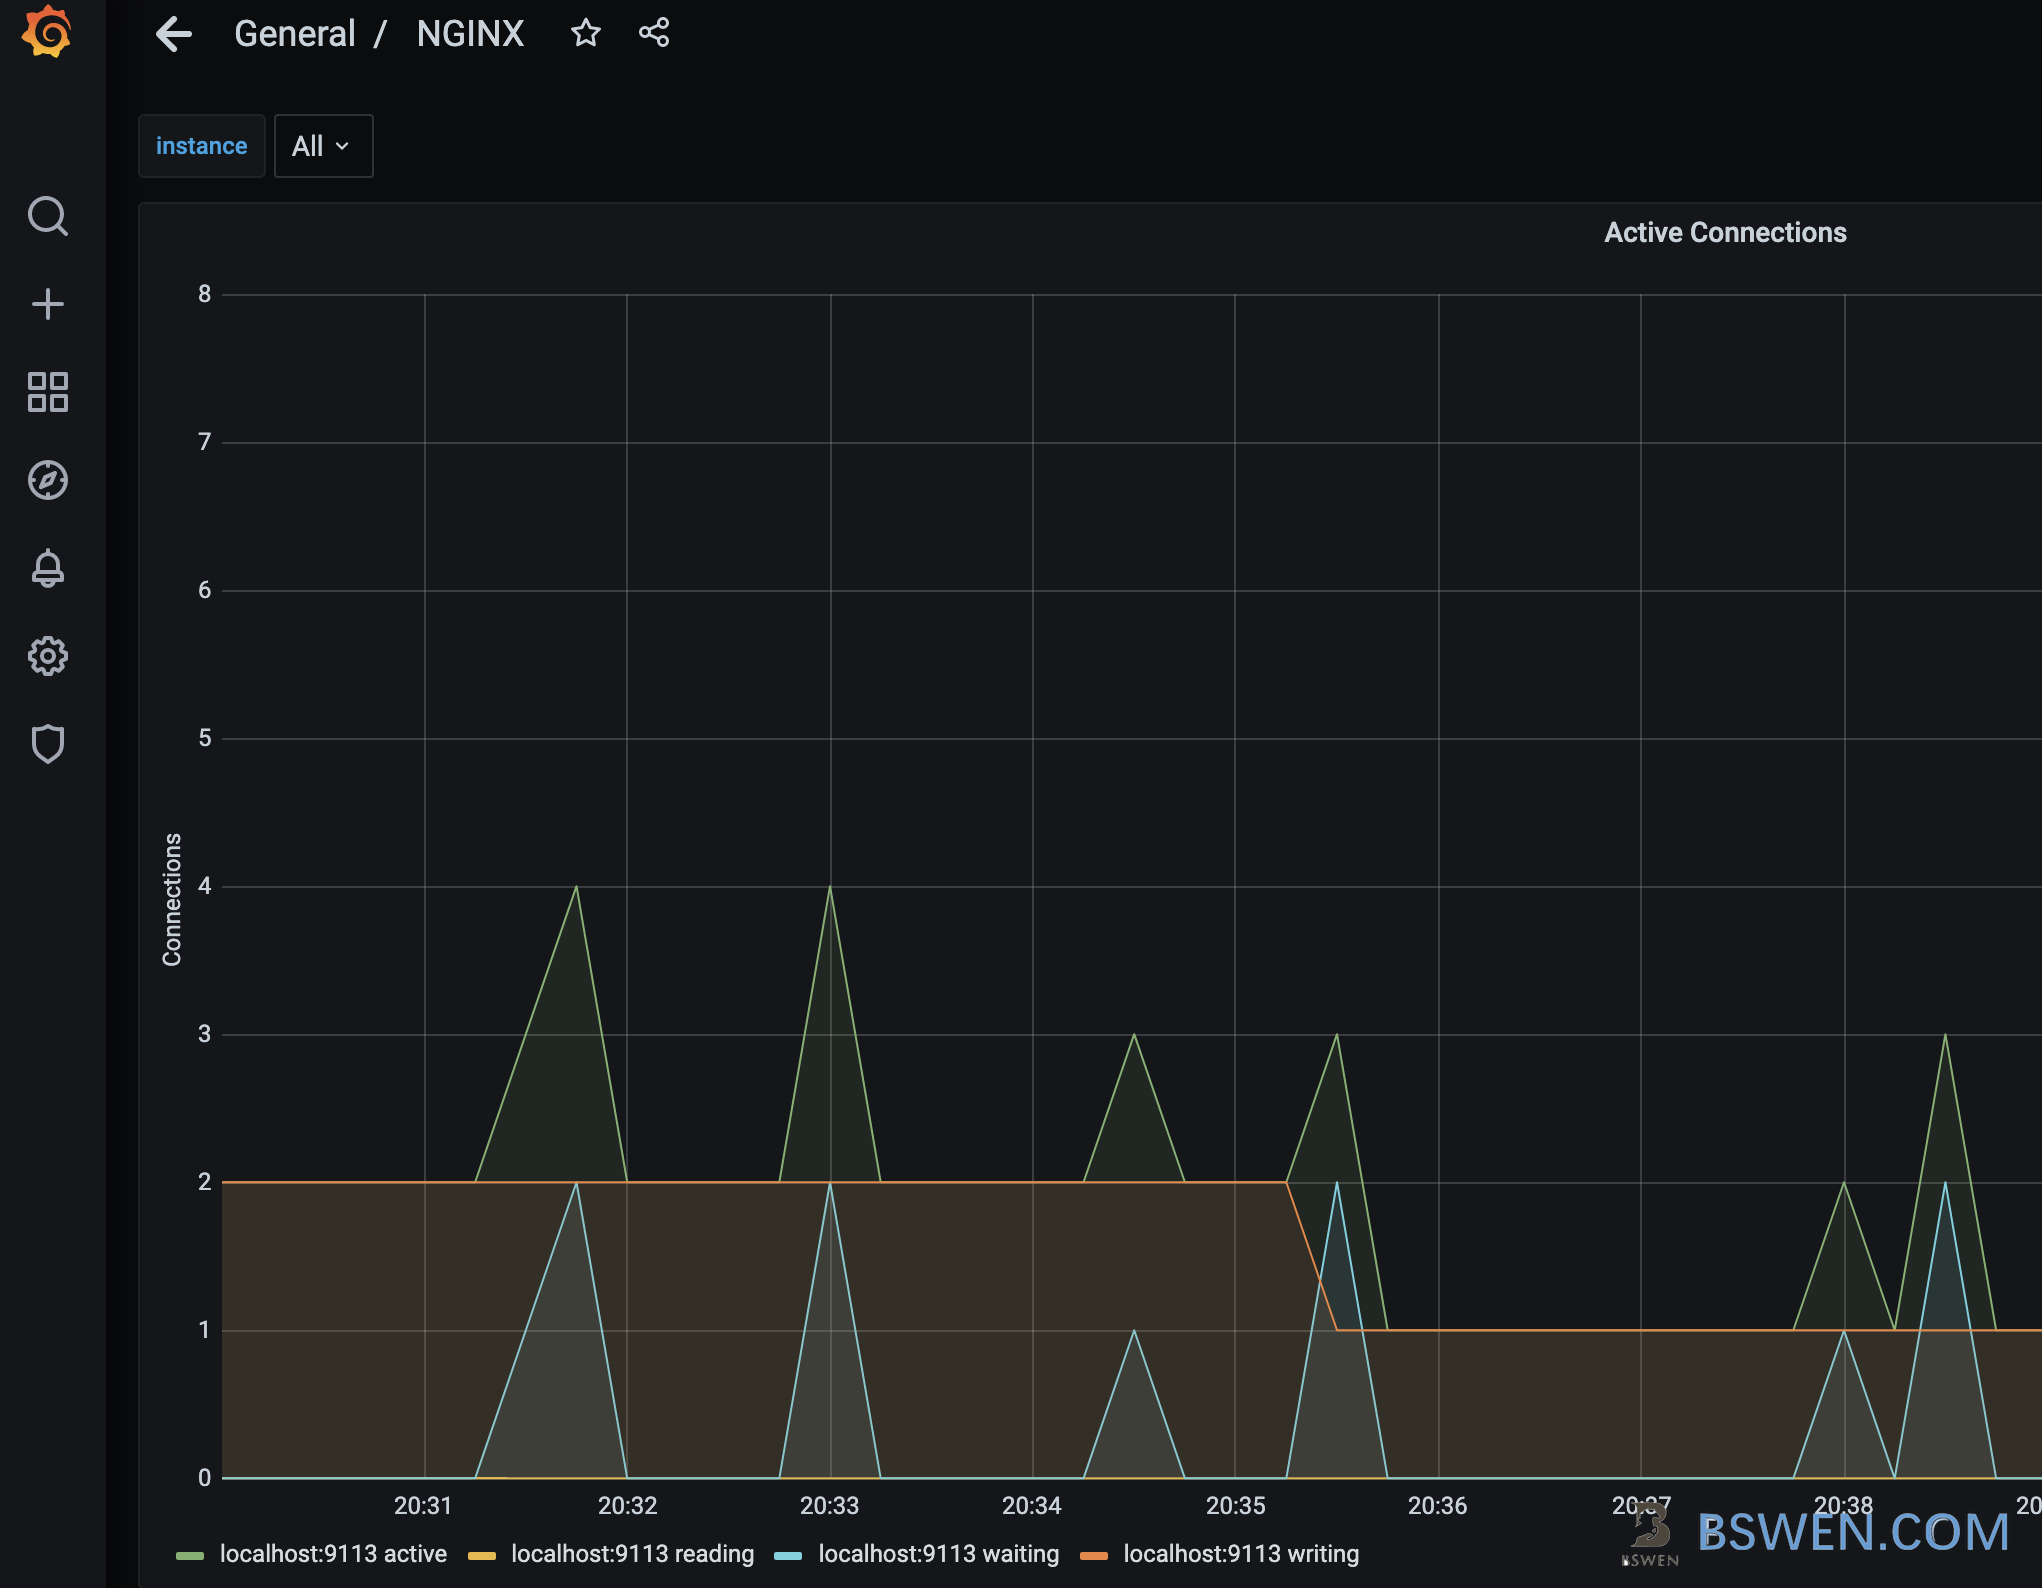Image resolution: width=2042 pixels, height=1588 pixels.
Task: Click orange color swatch for writing series
Action: click(1094, 1556)
